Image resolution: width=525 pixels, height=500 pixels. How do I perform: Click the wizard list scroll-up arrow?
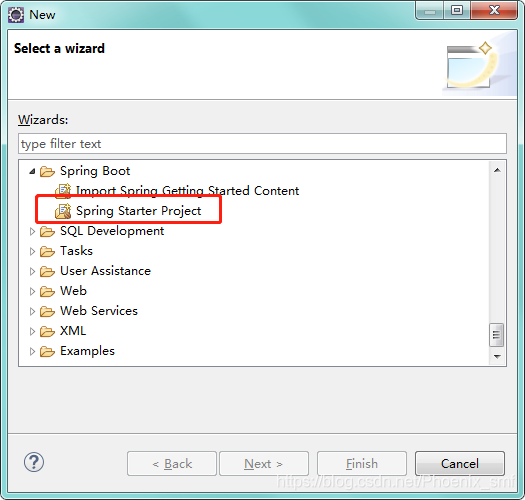497,170
